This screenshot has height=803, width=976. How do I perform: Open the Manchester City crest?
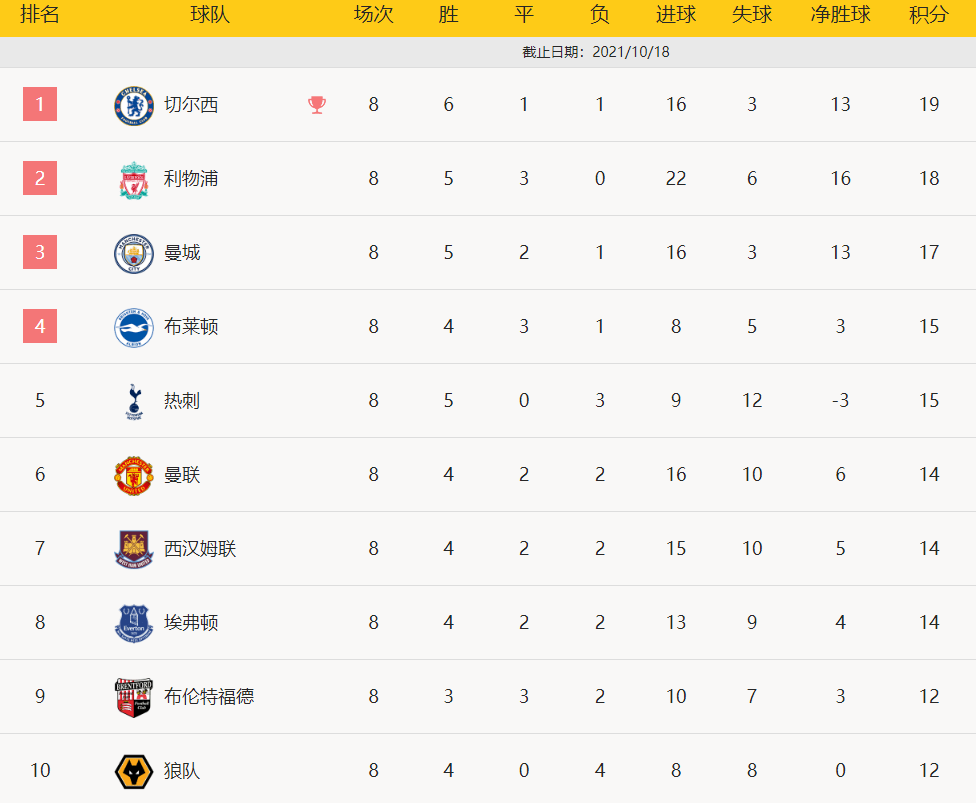134,253
